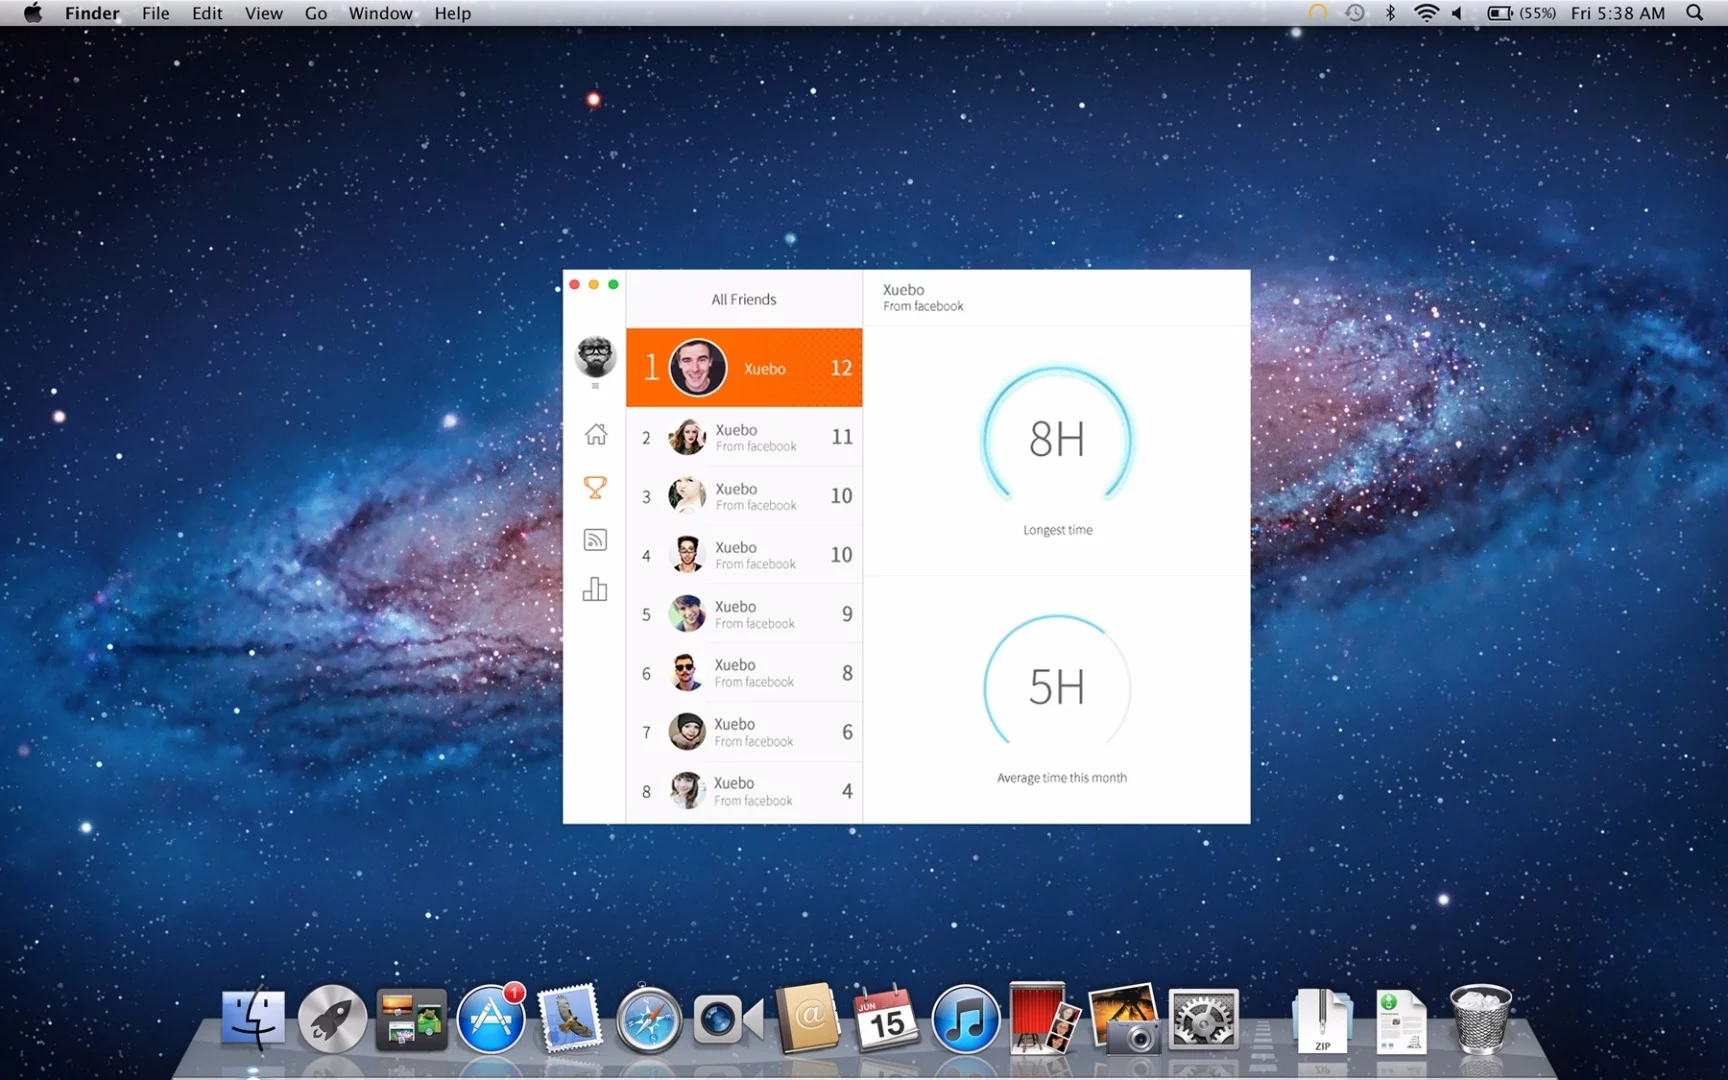Viewport: 1728px width, 1080px height.
Task: Select rank 8 Xuebo with score 4
Action: (x=744, y=790)
